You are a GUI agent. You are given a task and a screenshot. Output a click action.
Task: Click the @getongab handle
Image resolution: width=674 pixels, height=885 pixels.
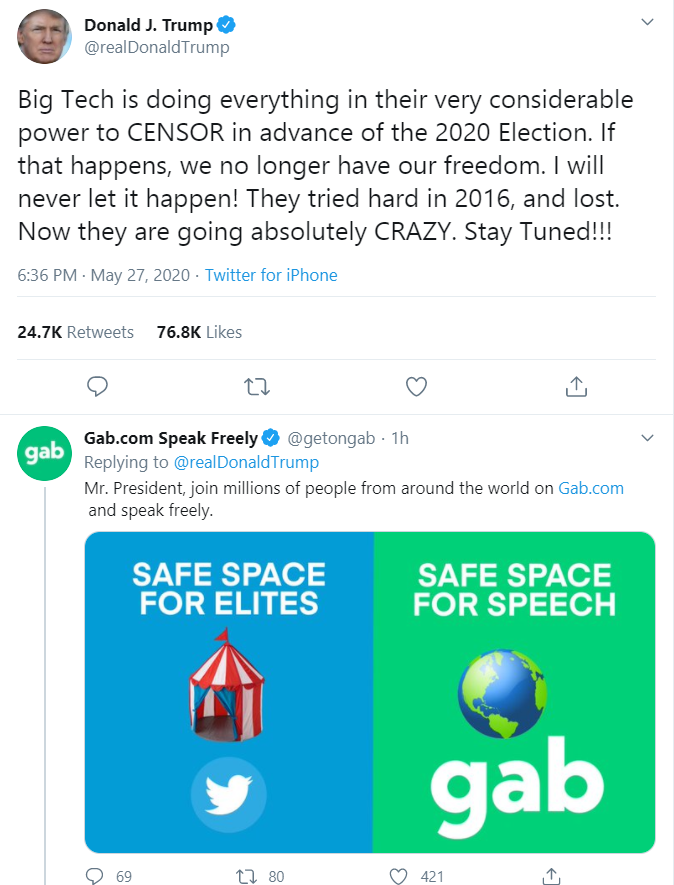pos(333,438)
